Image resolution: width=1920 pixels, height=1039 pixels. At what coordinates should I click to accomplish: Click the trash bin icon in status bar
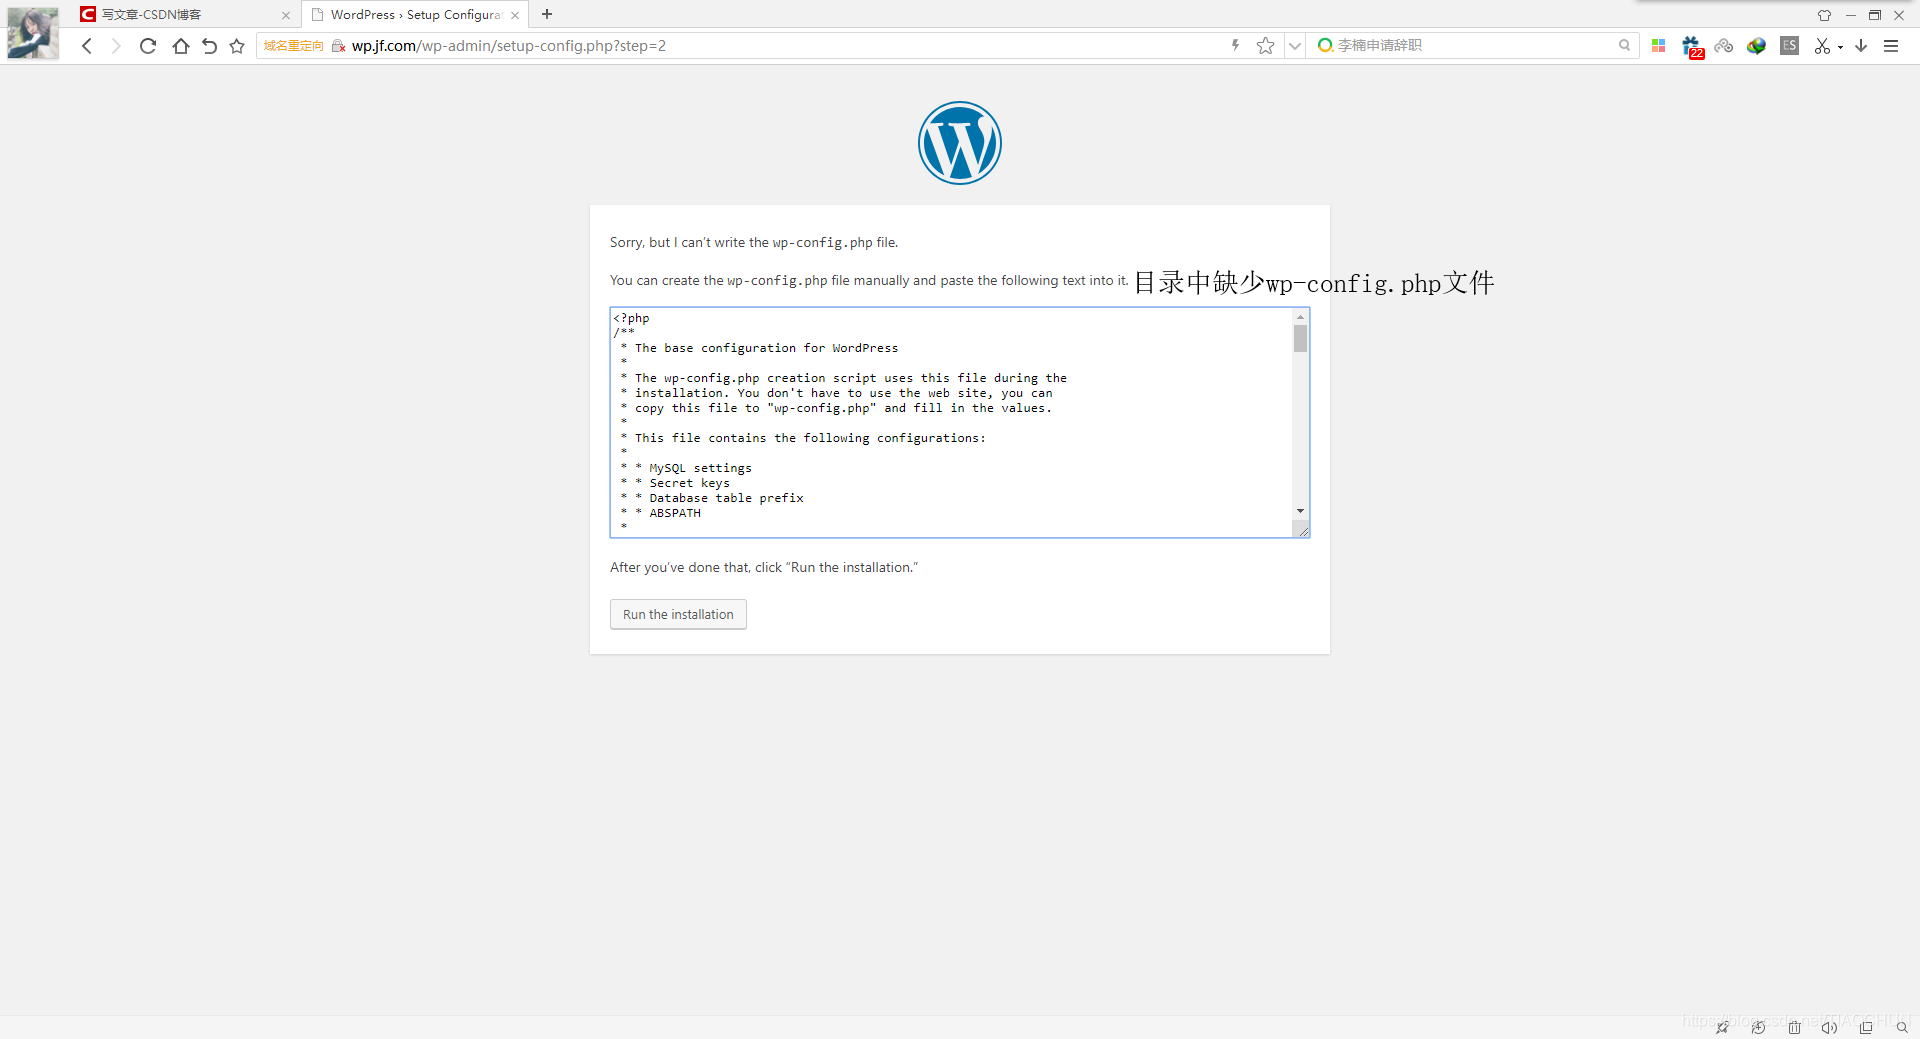[1794, 1027]
